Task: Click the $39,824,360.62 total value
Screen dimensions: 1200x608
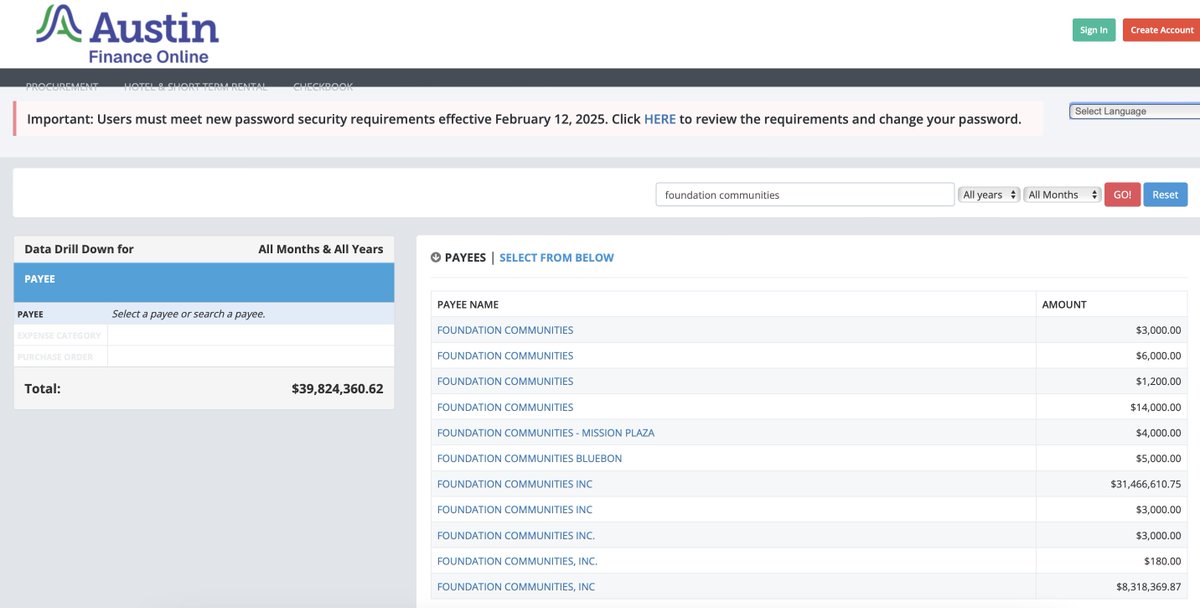Action: click(337, 388)
